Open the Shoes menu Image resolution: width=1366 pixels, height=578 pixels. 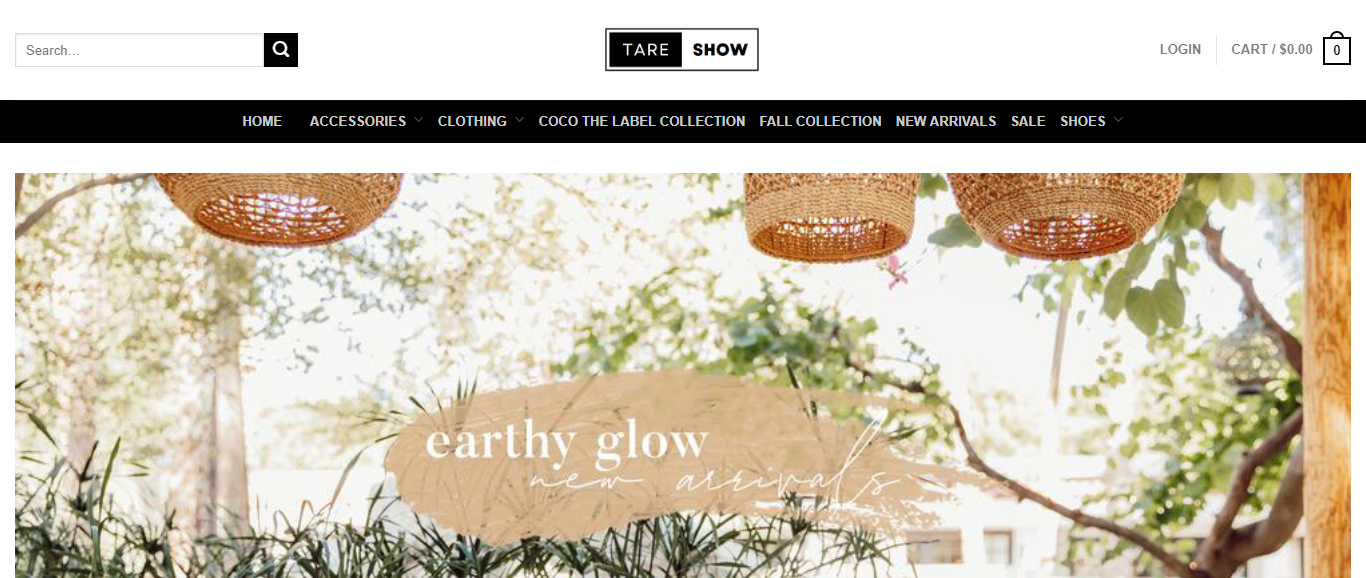[x=1083, y=121]
